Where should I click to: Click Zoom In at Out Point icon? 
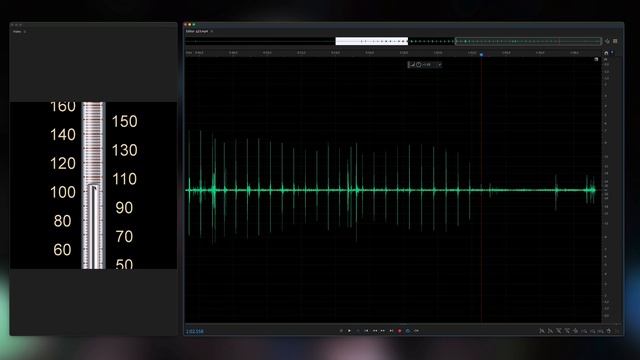[593, 331]
